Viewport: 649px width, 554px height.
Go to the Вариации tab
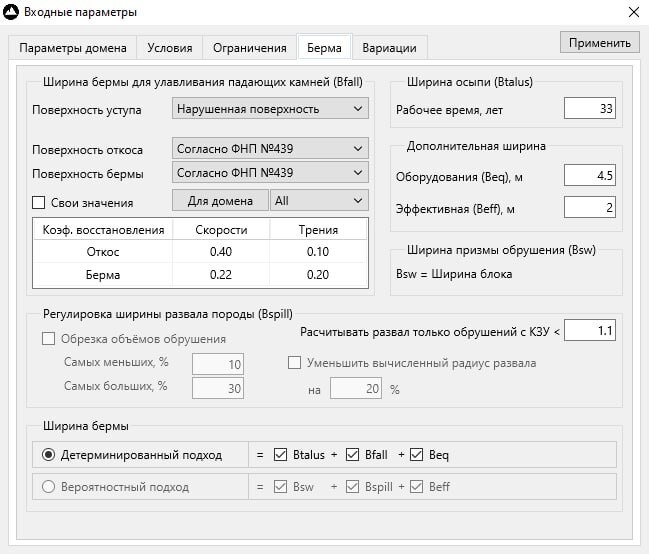389,48
